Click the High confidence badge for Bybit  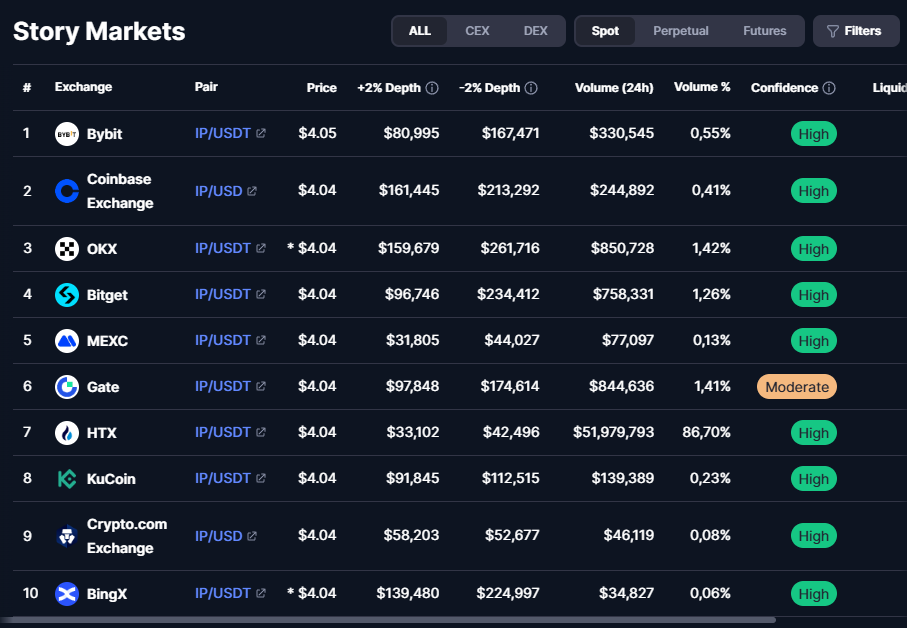814,134
